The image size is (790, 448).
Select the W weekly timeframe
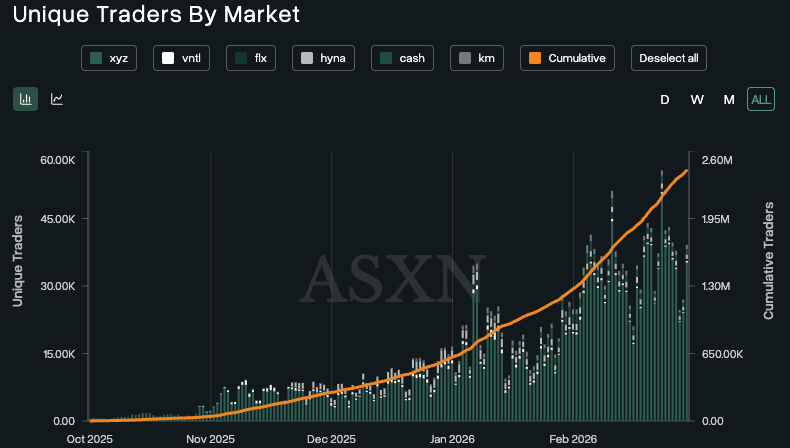(x=697, y=99)
